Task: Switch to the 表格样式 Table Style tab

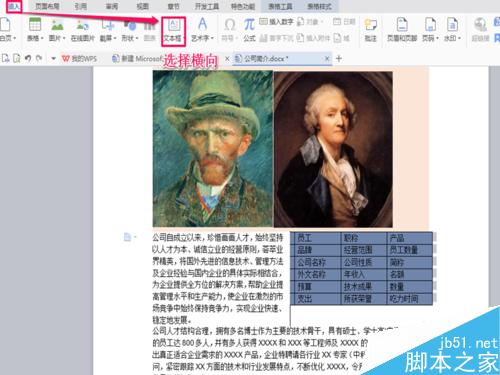Action: (x=319, y=6)
